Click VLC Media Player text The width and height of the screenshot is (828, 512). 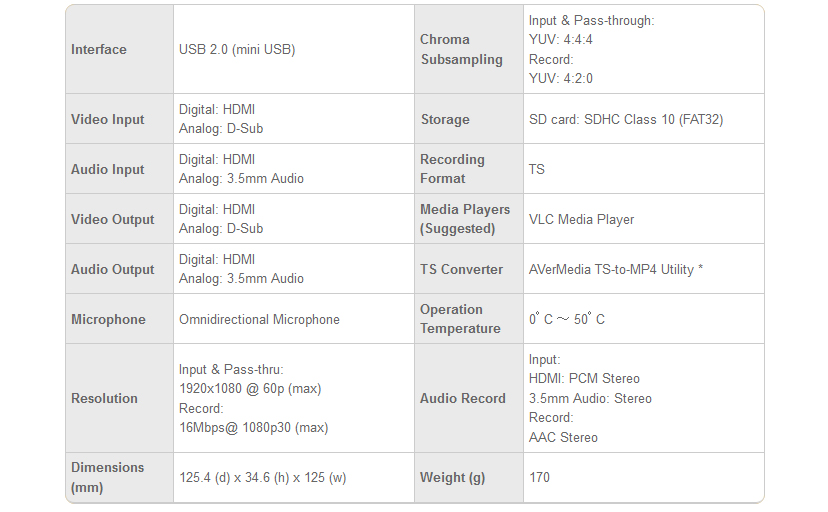[x=581, y=219]
